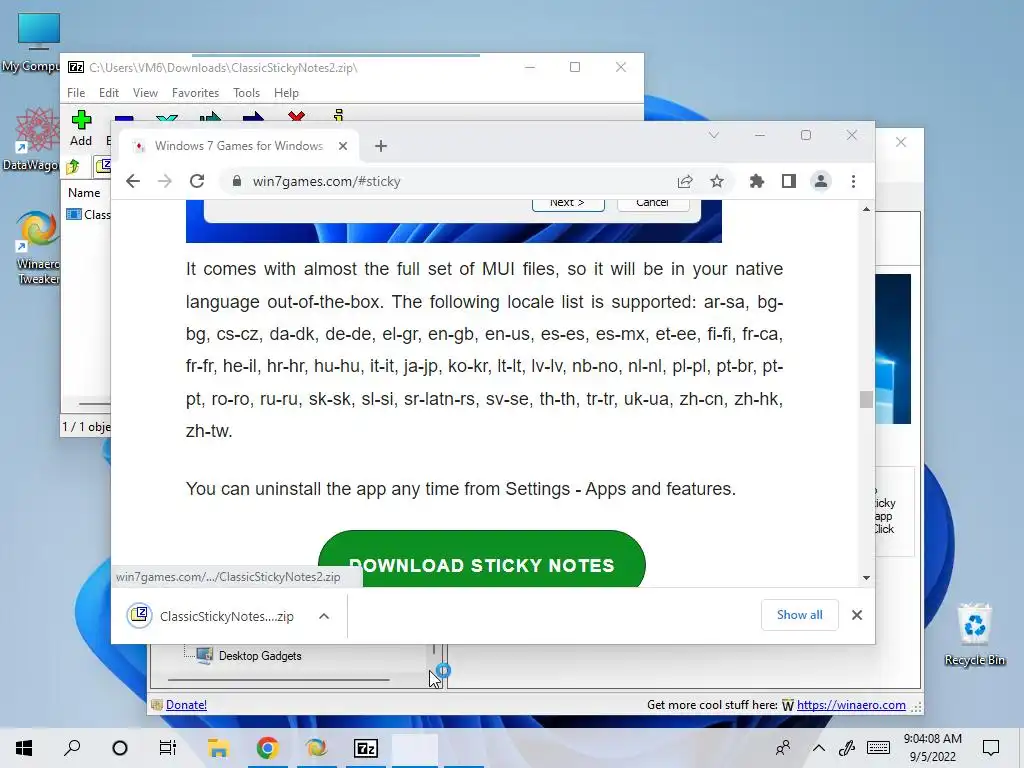This screenshot has height=768, width=1024.
Task: Open taskbar search
Action: tap(72, 748)
